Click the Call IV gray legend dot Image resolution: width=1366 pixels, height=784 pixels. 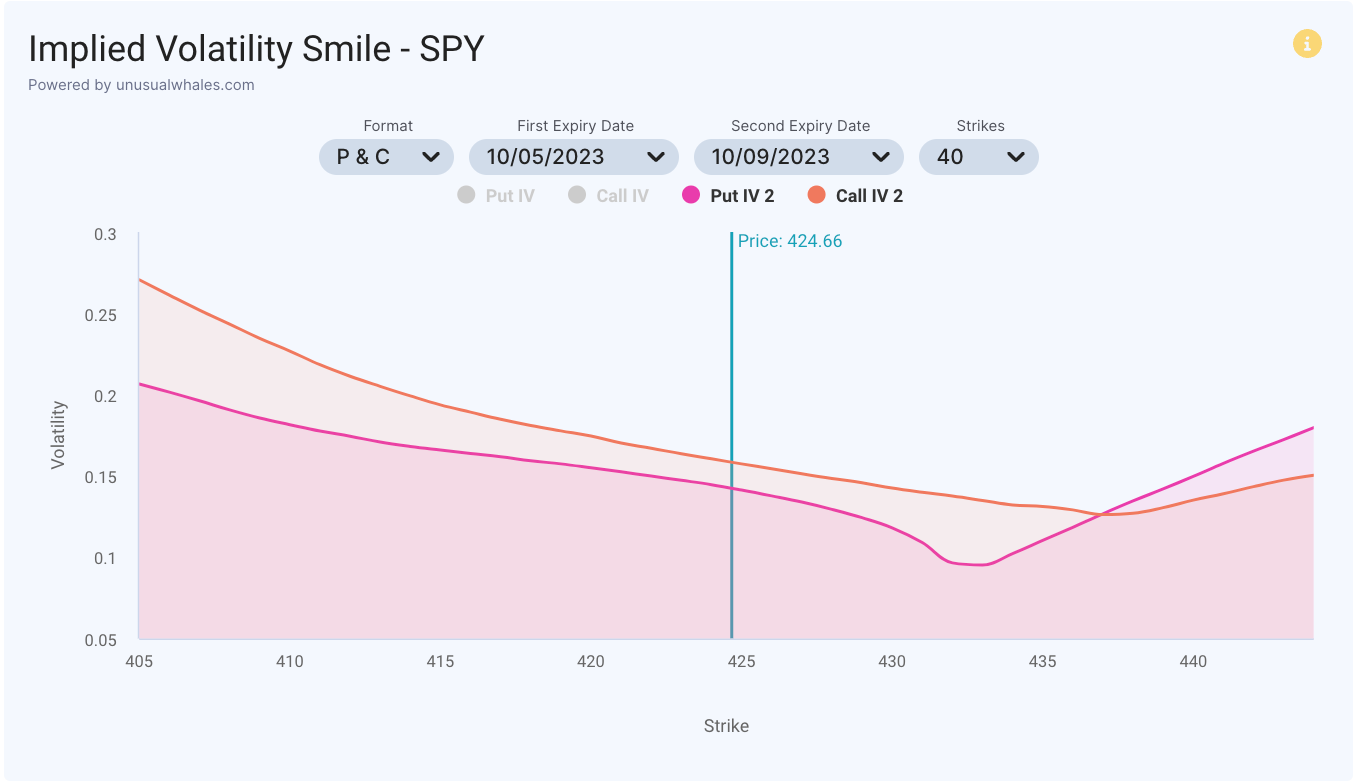tap(577, 195)
